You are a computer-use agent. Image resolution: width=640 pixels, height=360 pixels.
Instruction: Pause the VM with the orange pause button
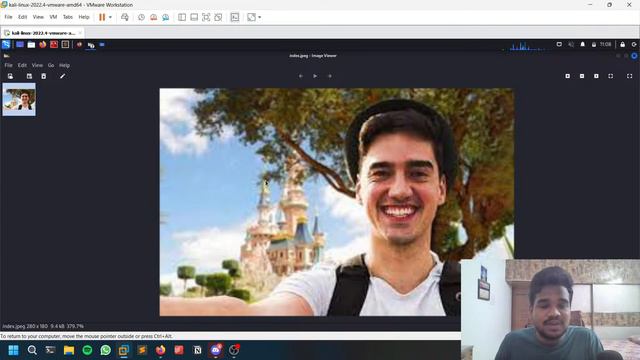(x=102, y=17)
